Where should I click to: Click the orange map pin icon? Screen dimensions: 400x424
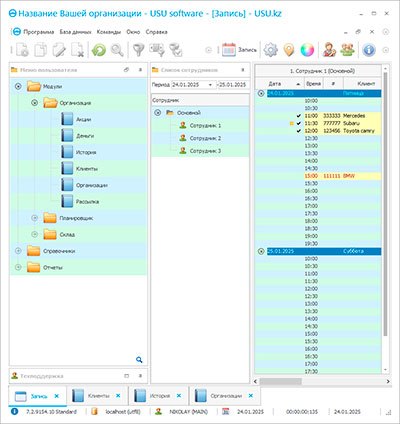pos(289,50)
